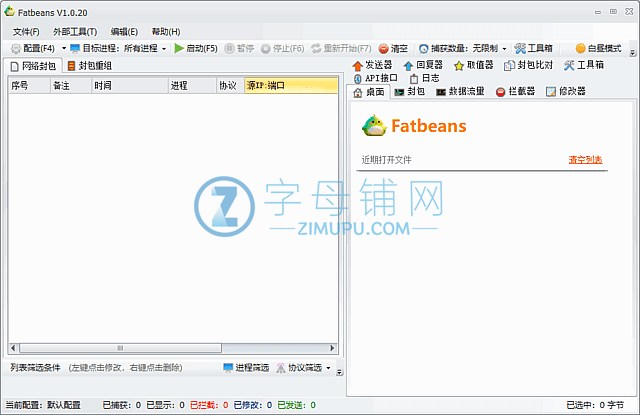
Task: Click the 启动(F5) start capture button
Action: 195,48
